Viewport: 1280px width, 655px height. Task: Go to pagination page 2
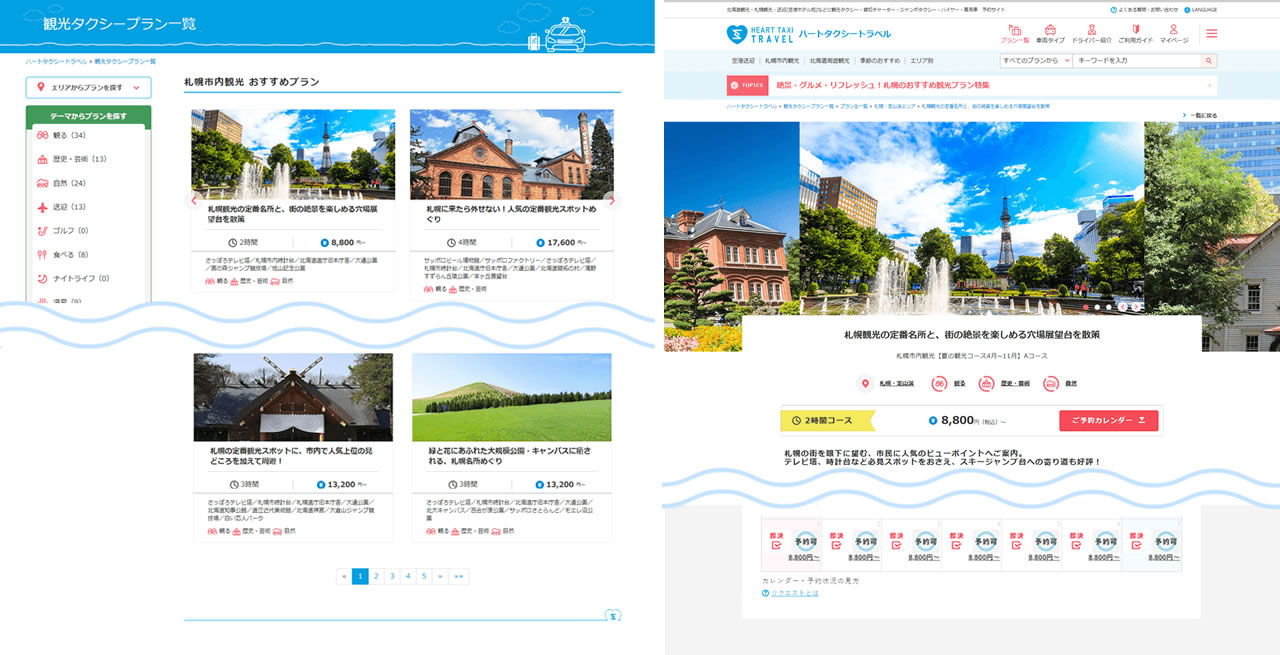(x=376, y=576)
